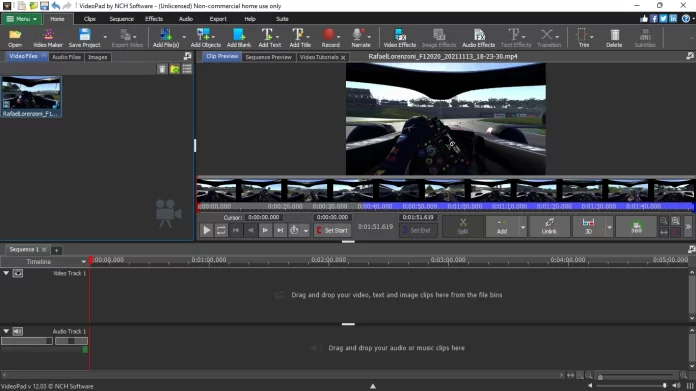The image size is (696, 391).
Task: Click the Add Title tool
Action: pyautogui.click(x=300, y=38)
